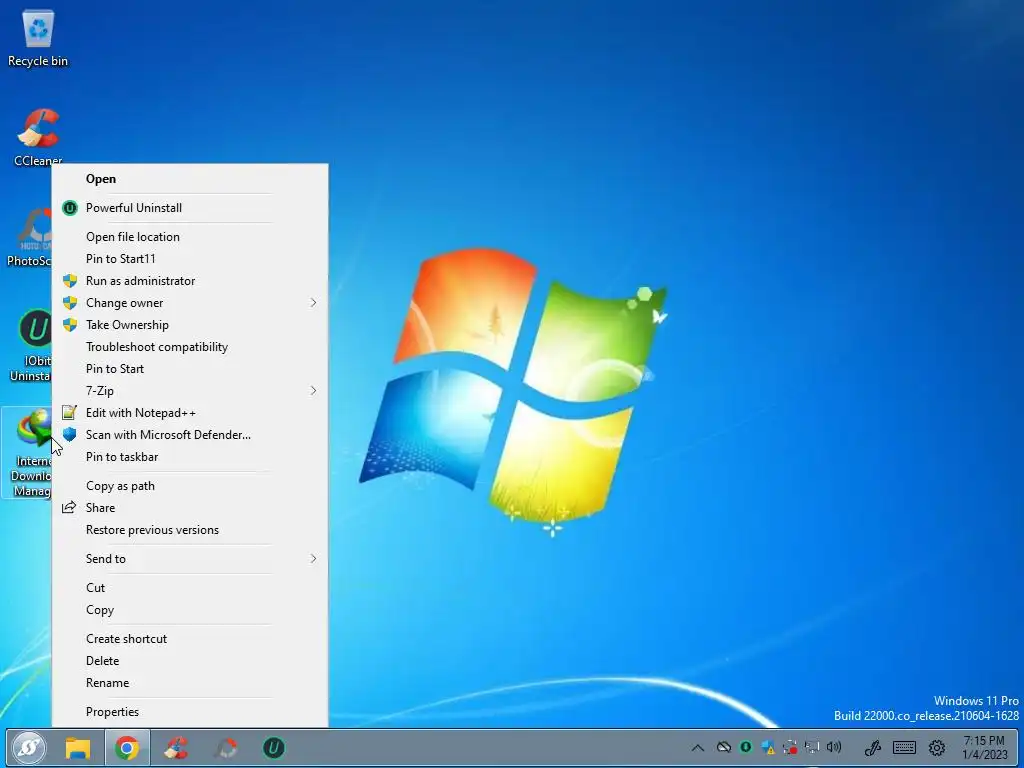This screenshot has width=1024, height=768.
Task: Choose Rename in the context menu
Action: [189, 683]
